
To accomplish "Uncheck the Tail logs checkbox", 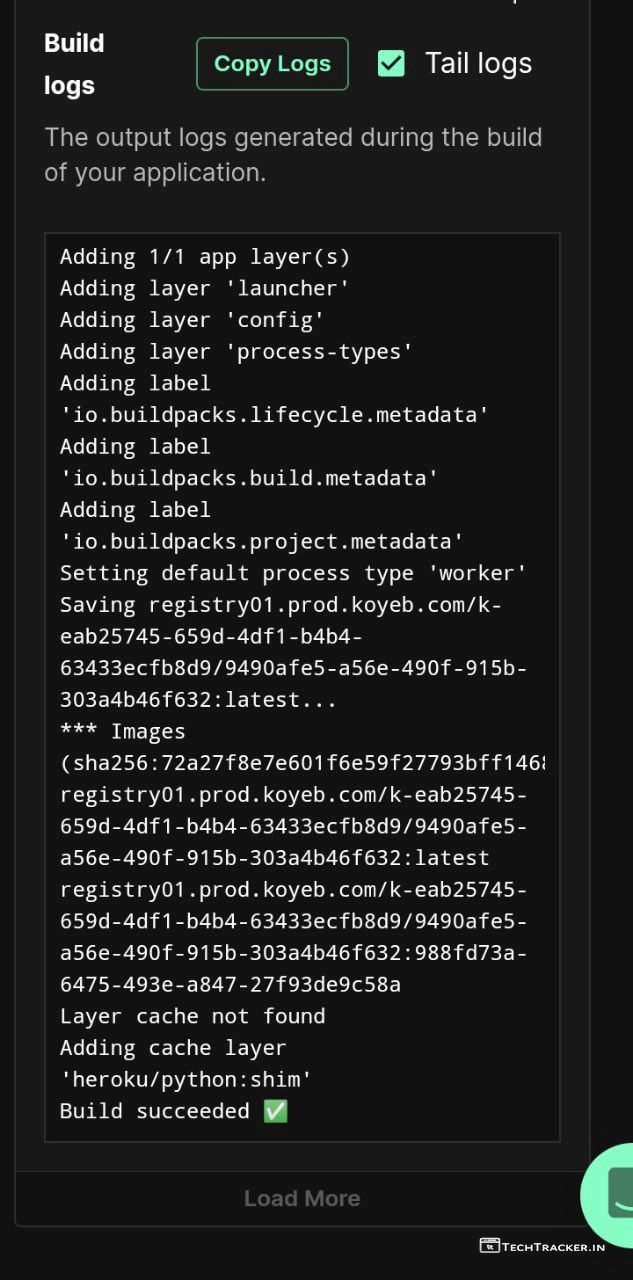I will tap(391, 64).
